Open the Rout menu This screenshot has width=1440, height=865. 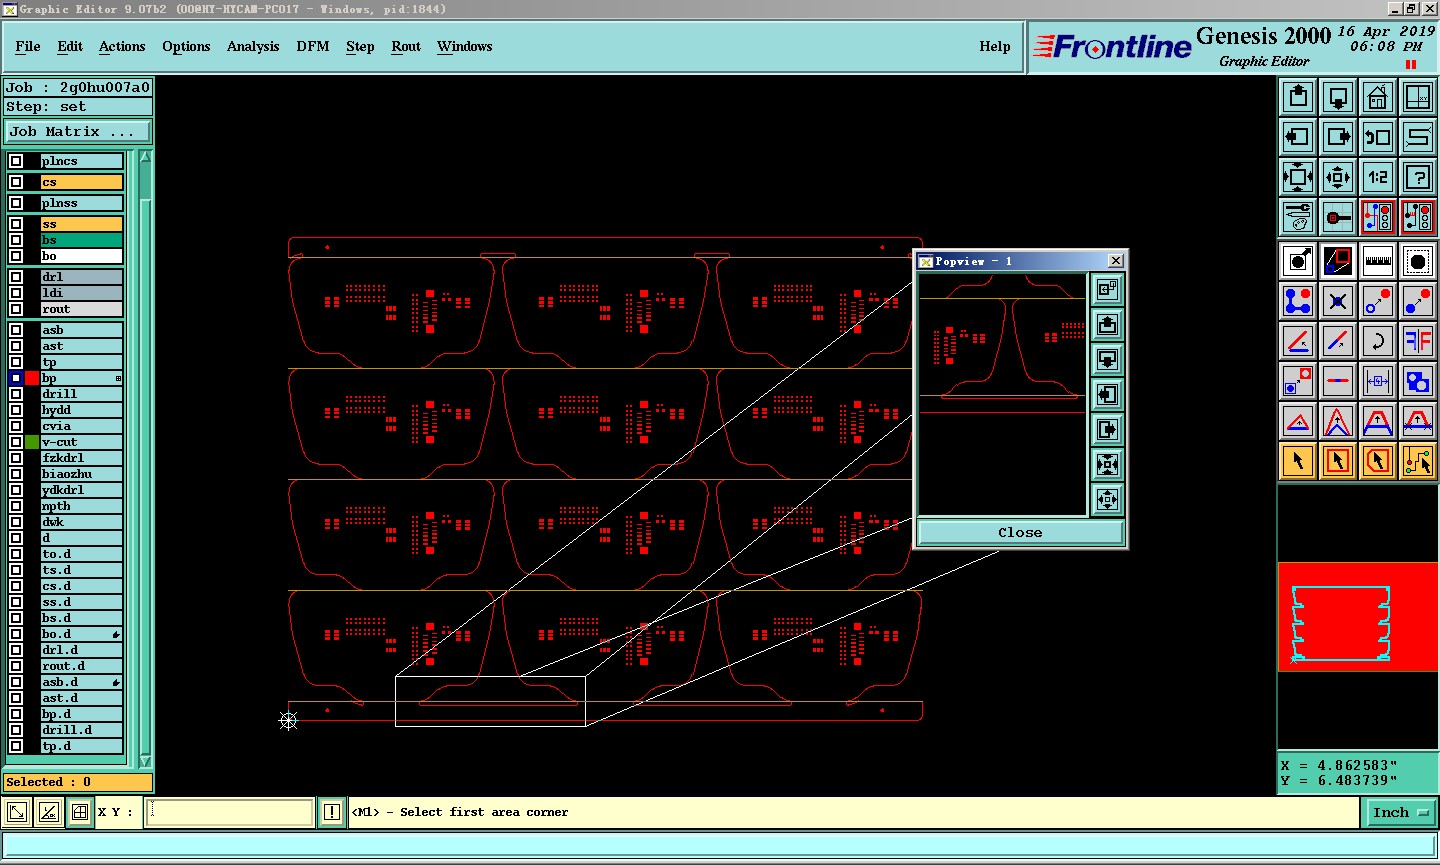(406, 46)
